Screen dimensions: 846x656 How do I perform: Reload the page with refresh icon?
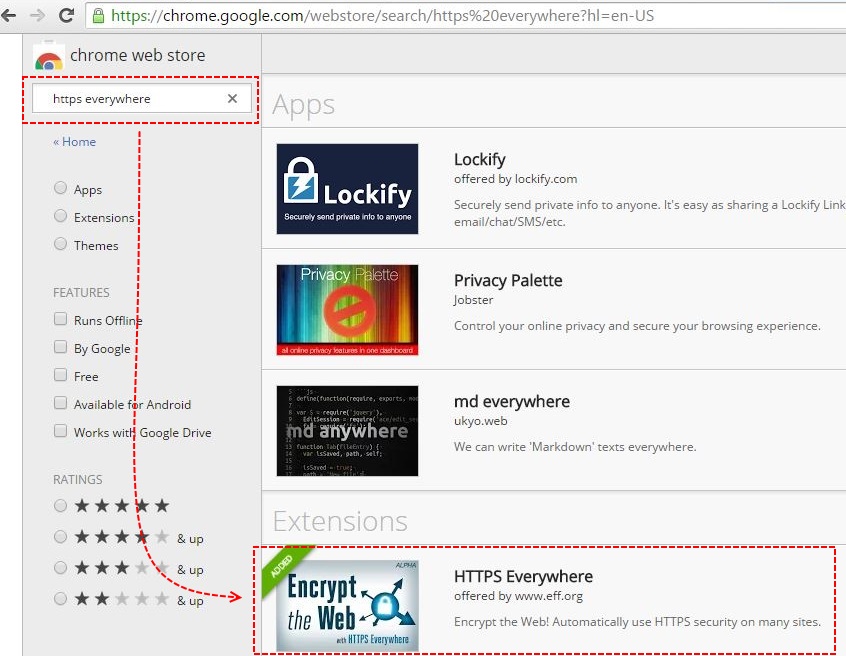coord(66,15)
